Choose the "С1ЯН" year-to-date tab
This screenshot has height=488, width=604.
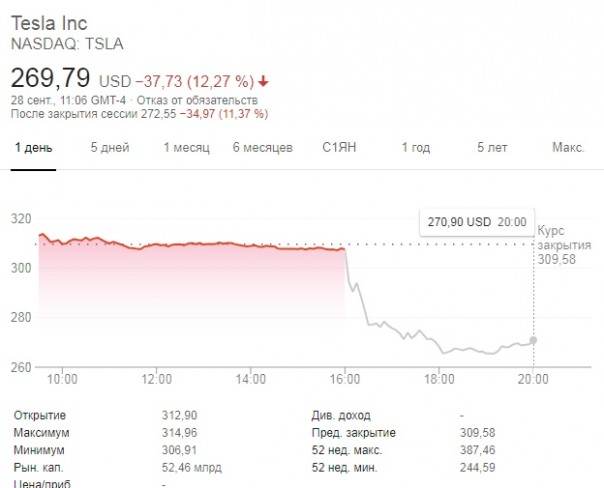pos(339,148)
